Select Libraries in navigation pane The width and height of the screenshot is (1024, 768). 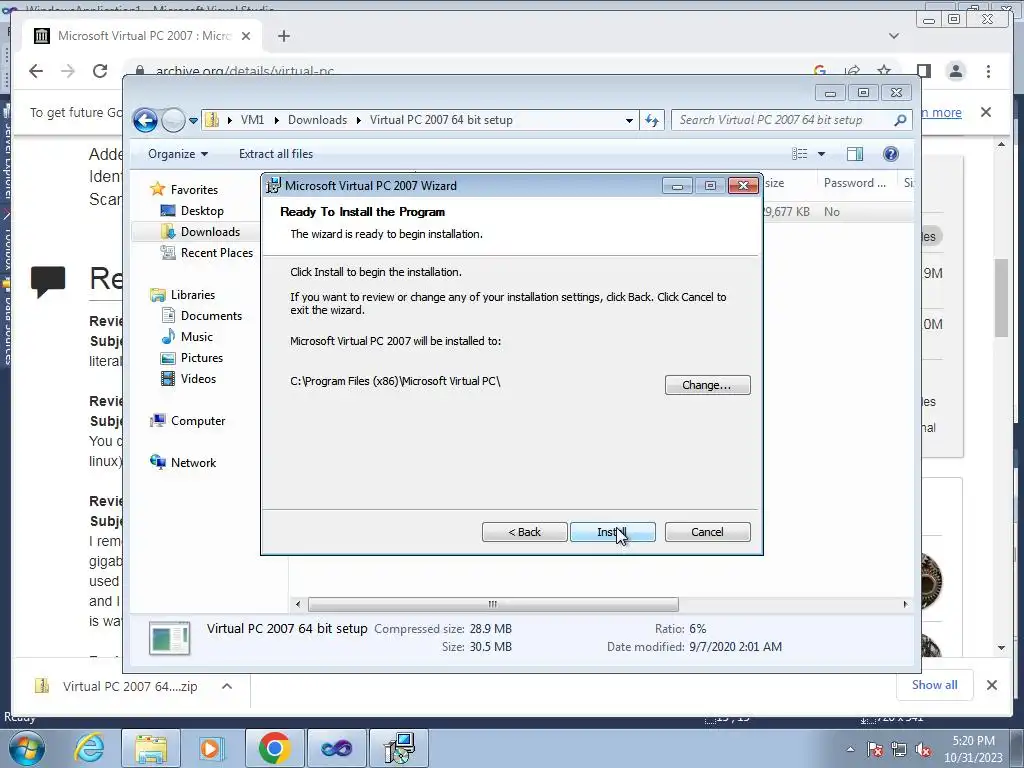point(193,295)
